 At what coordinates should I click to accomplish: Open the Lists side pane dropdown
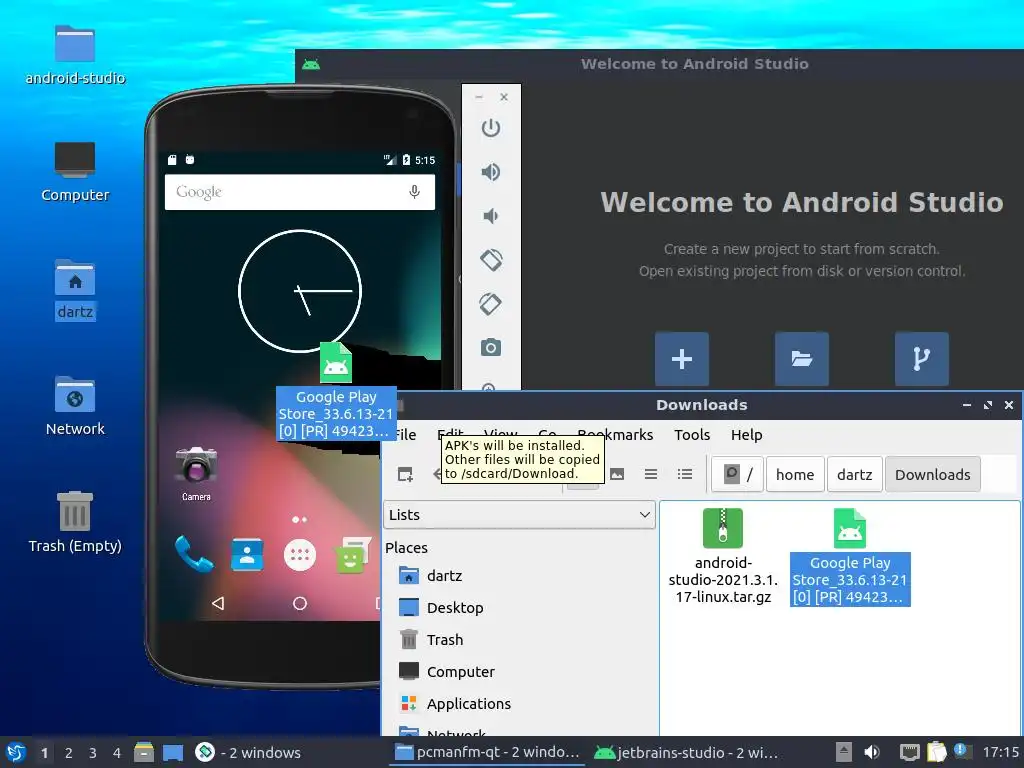[x=519, y=515]
